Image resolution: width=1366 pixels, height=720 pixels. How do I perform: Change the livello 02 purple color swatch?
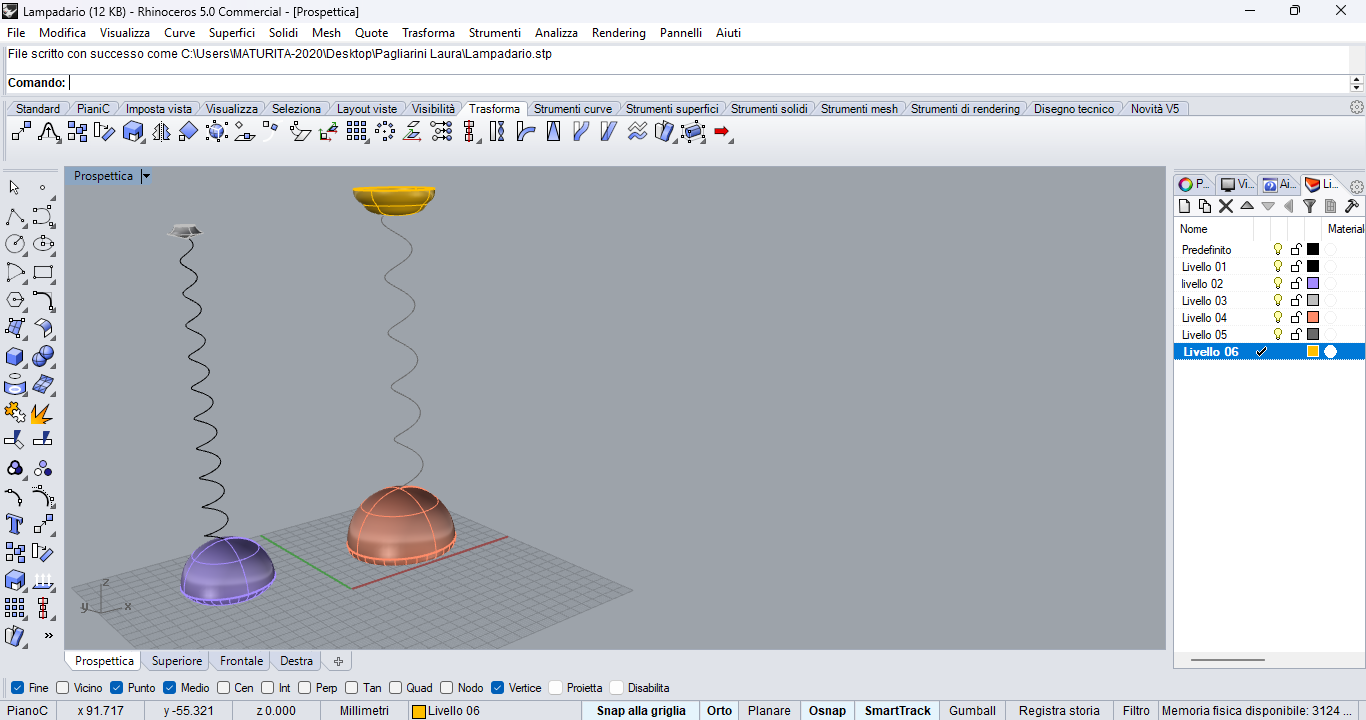(x=1313, y=284)
